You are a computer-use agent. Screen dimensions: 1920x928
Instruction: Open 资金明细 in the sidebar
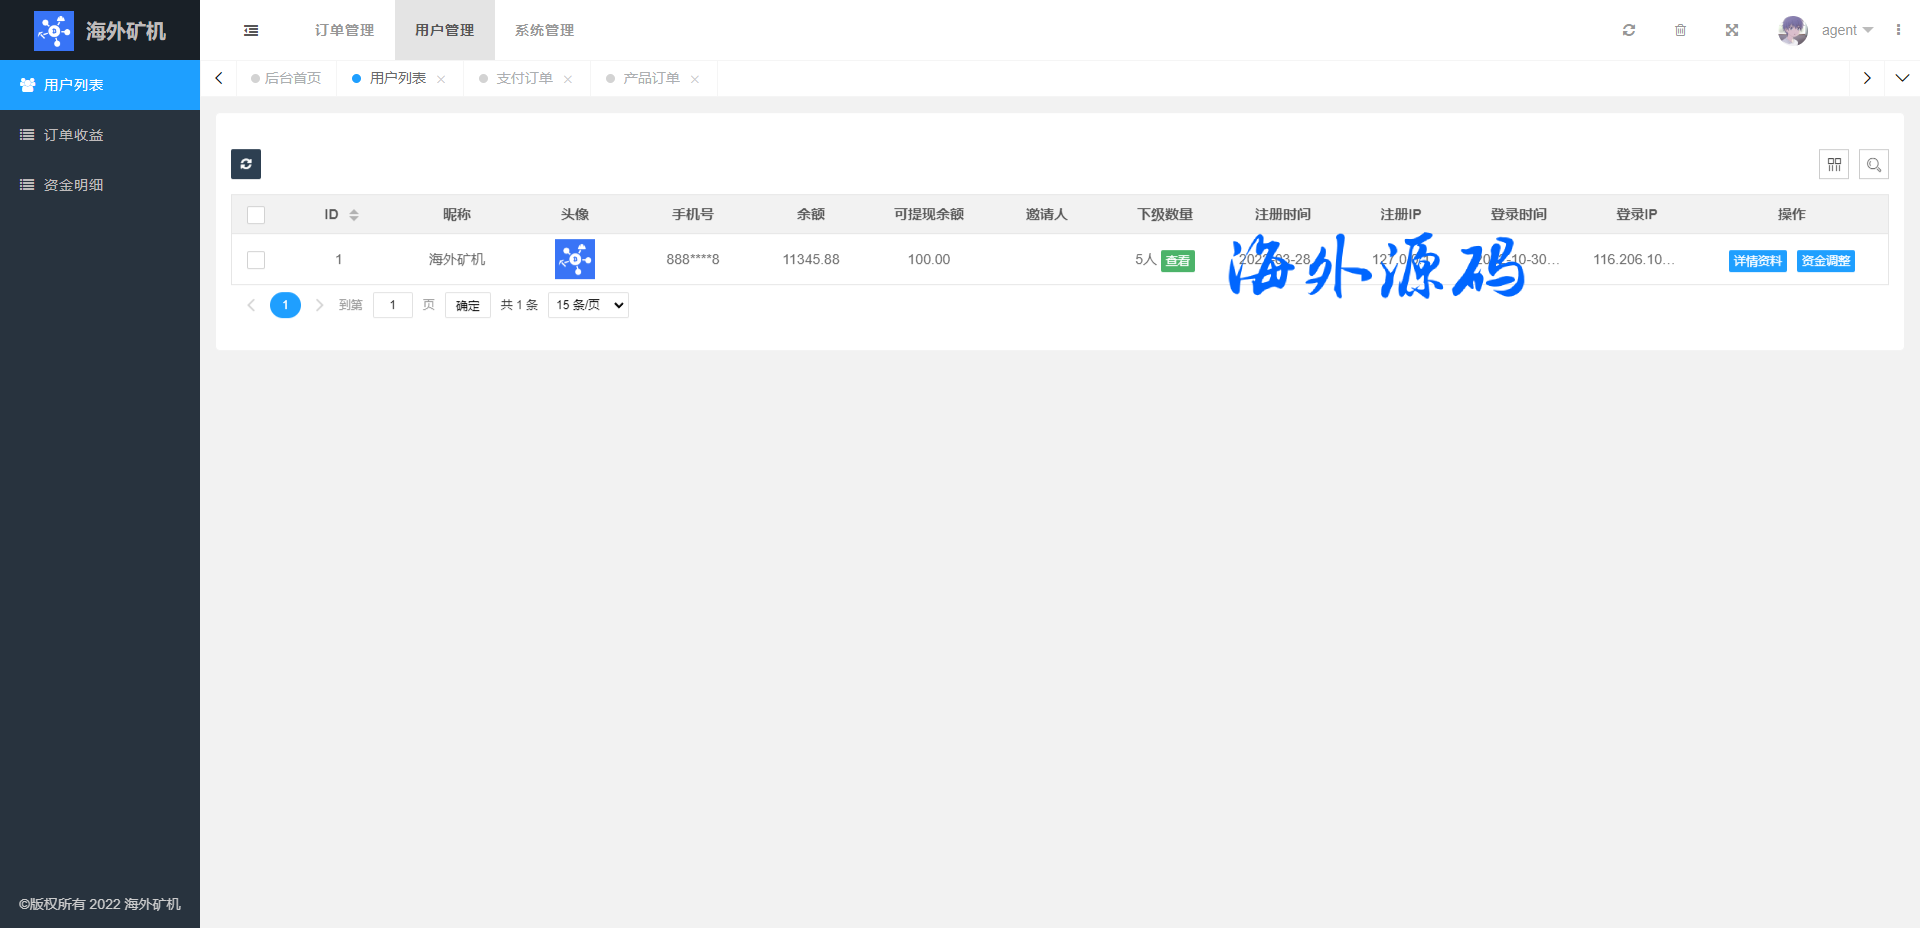(x=73, y=185)
